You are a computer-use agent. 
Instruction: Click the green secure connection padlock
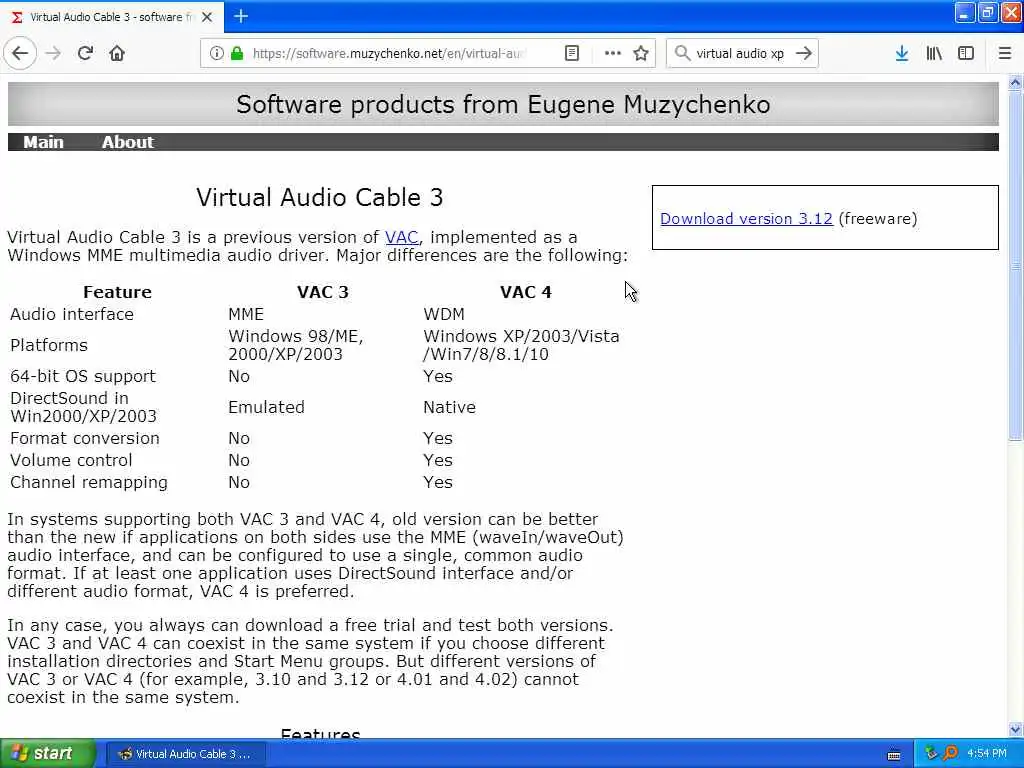pyautogui.click(x=236, y=53)
